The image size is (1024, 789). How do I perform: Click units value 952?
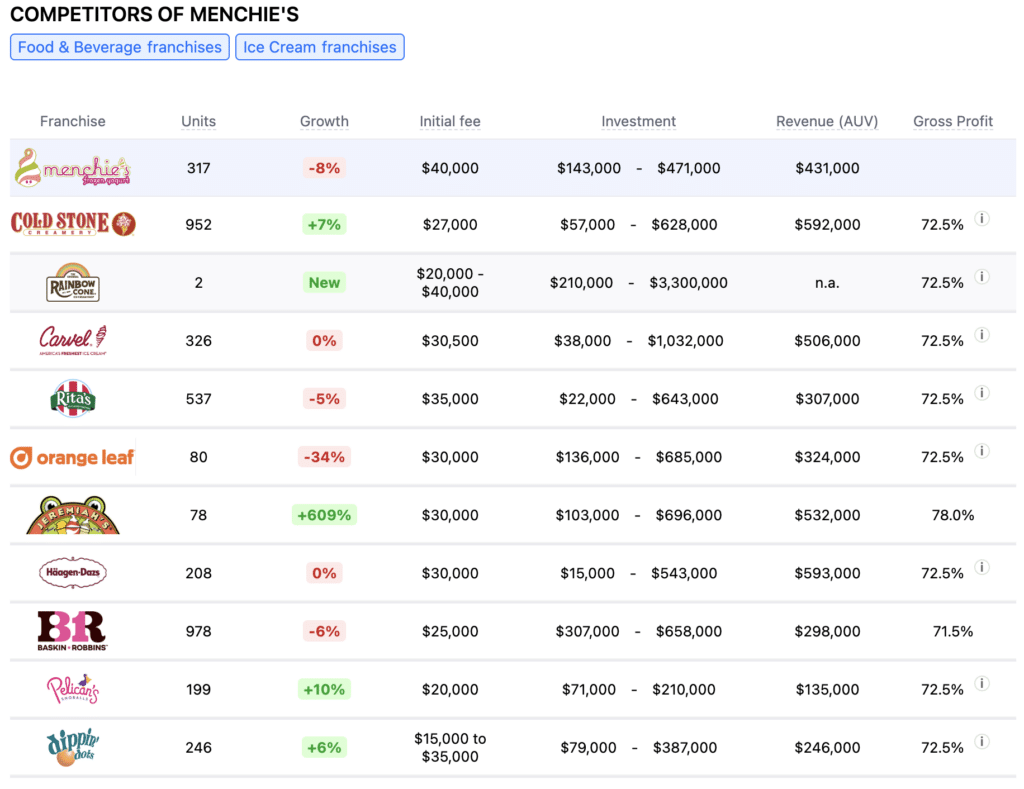tap(199, 225)
